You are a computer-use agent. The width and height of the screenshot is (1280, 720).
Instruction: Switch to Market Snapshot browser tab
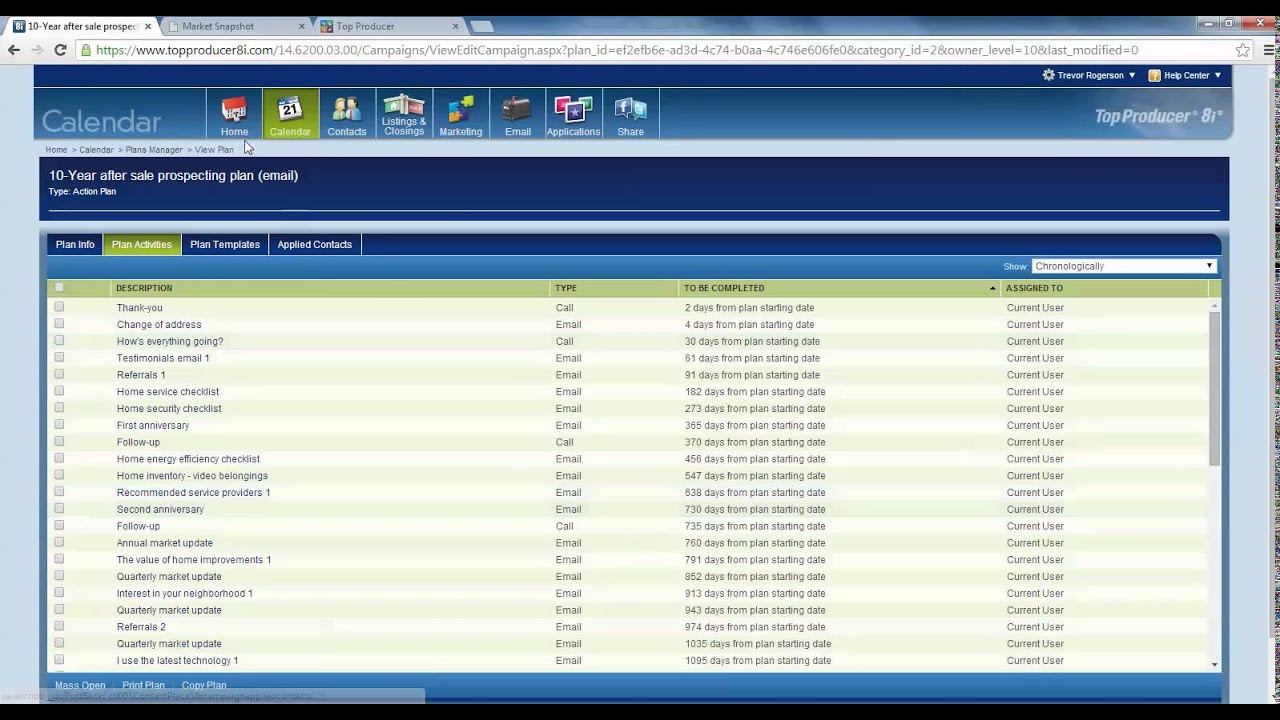coord(238,26)
